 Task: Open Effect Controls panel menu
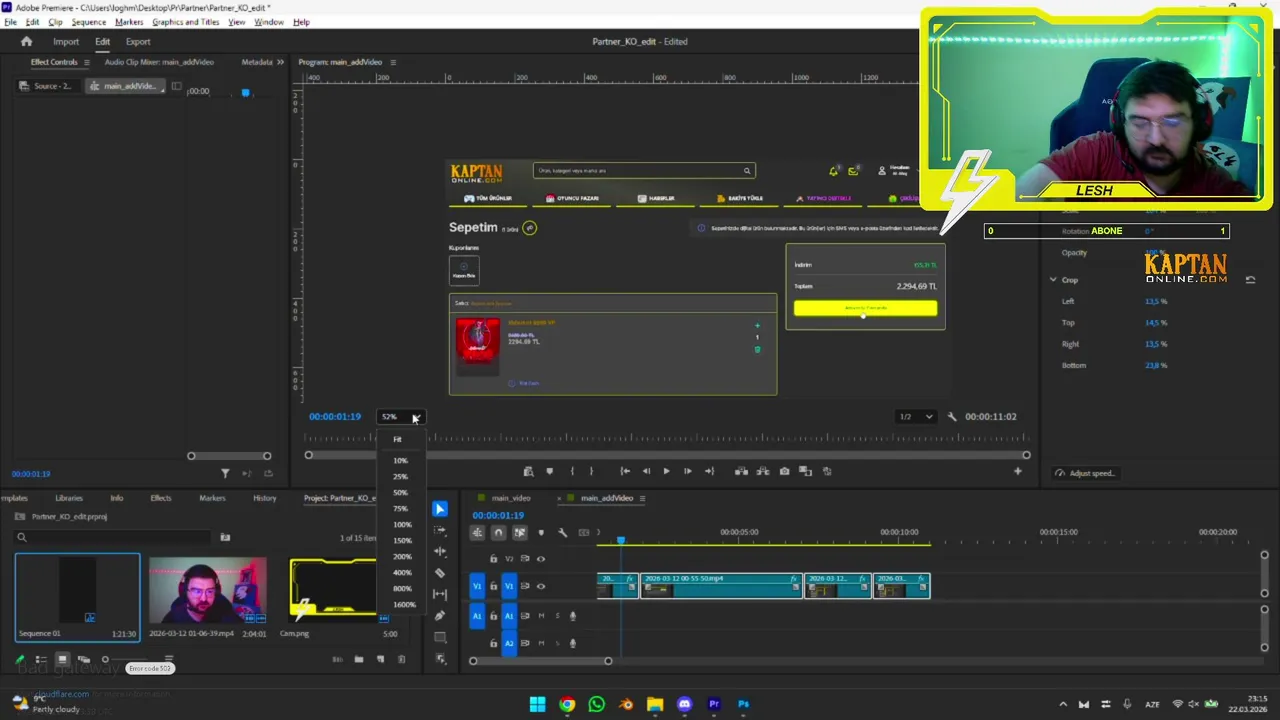[87, 62]
